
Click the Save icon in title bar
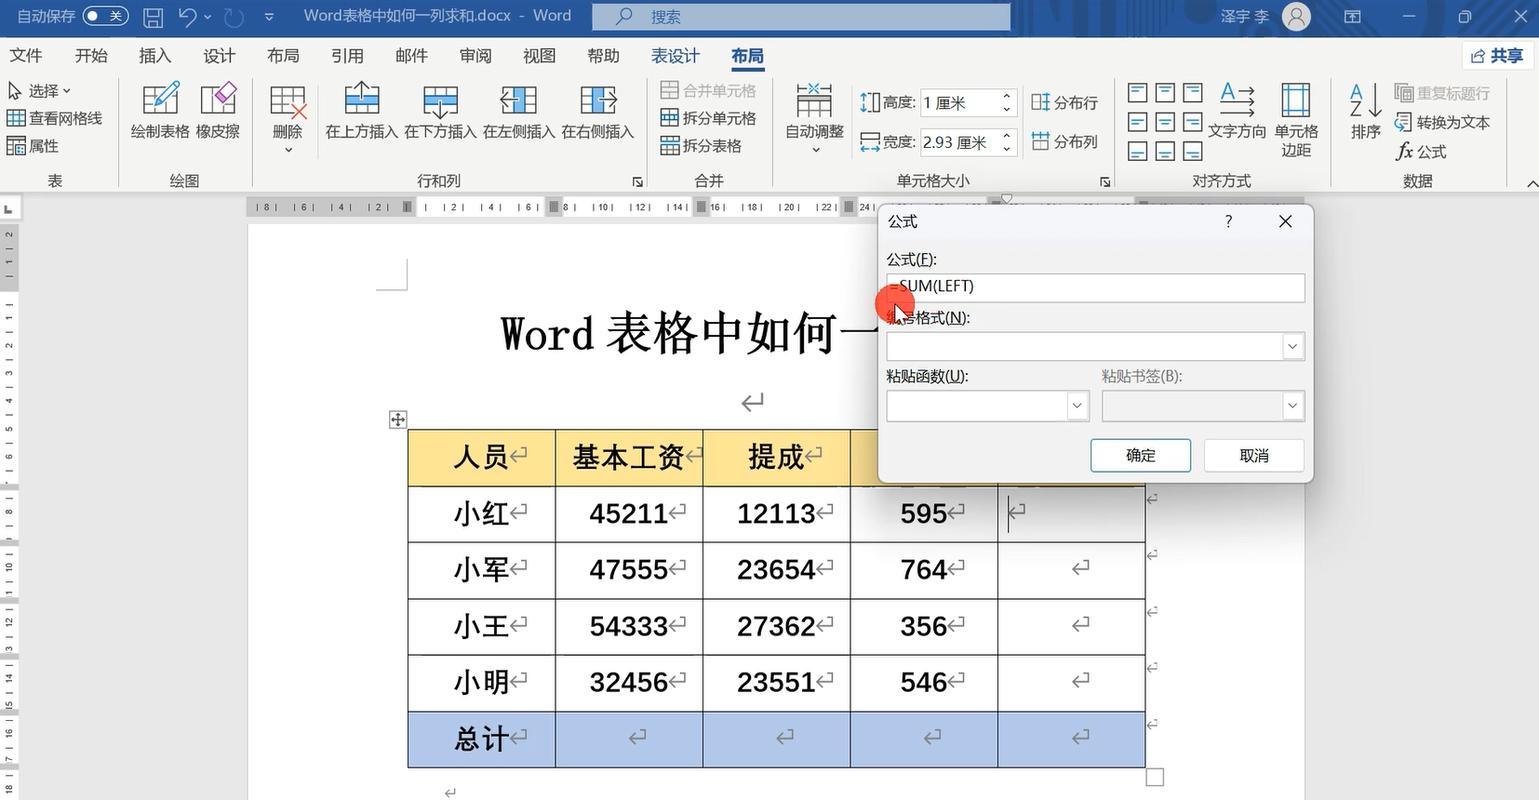click(x=152, y=16)
